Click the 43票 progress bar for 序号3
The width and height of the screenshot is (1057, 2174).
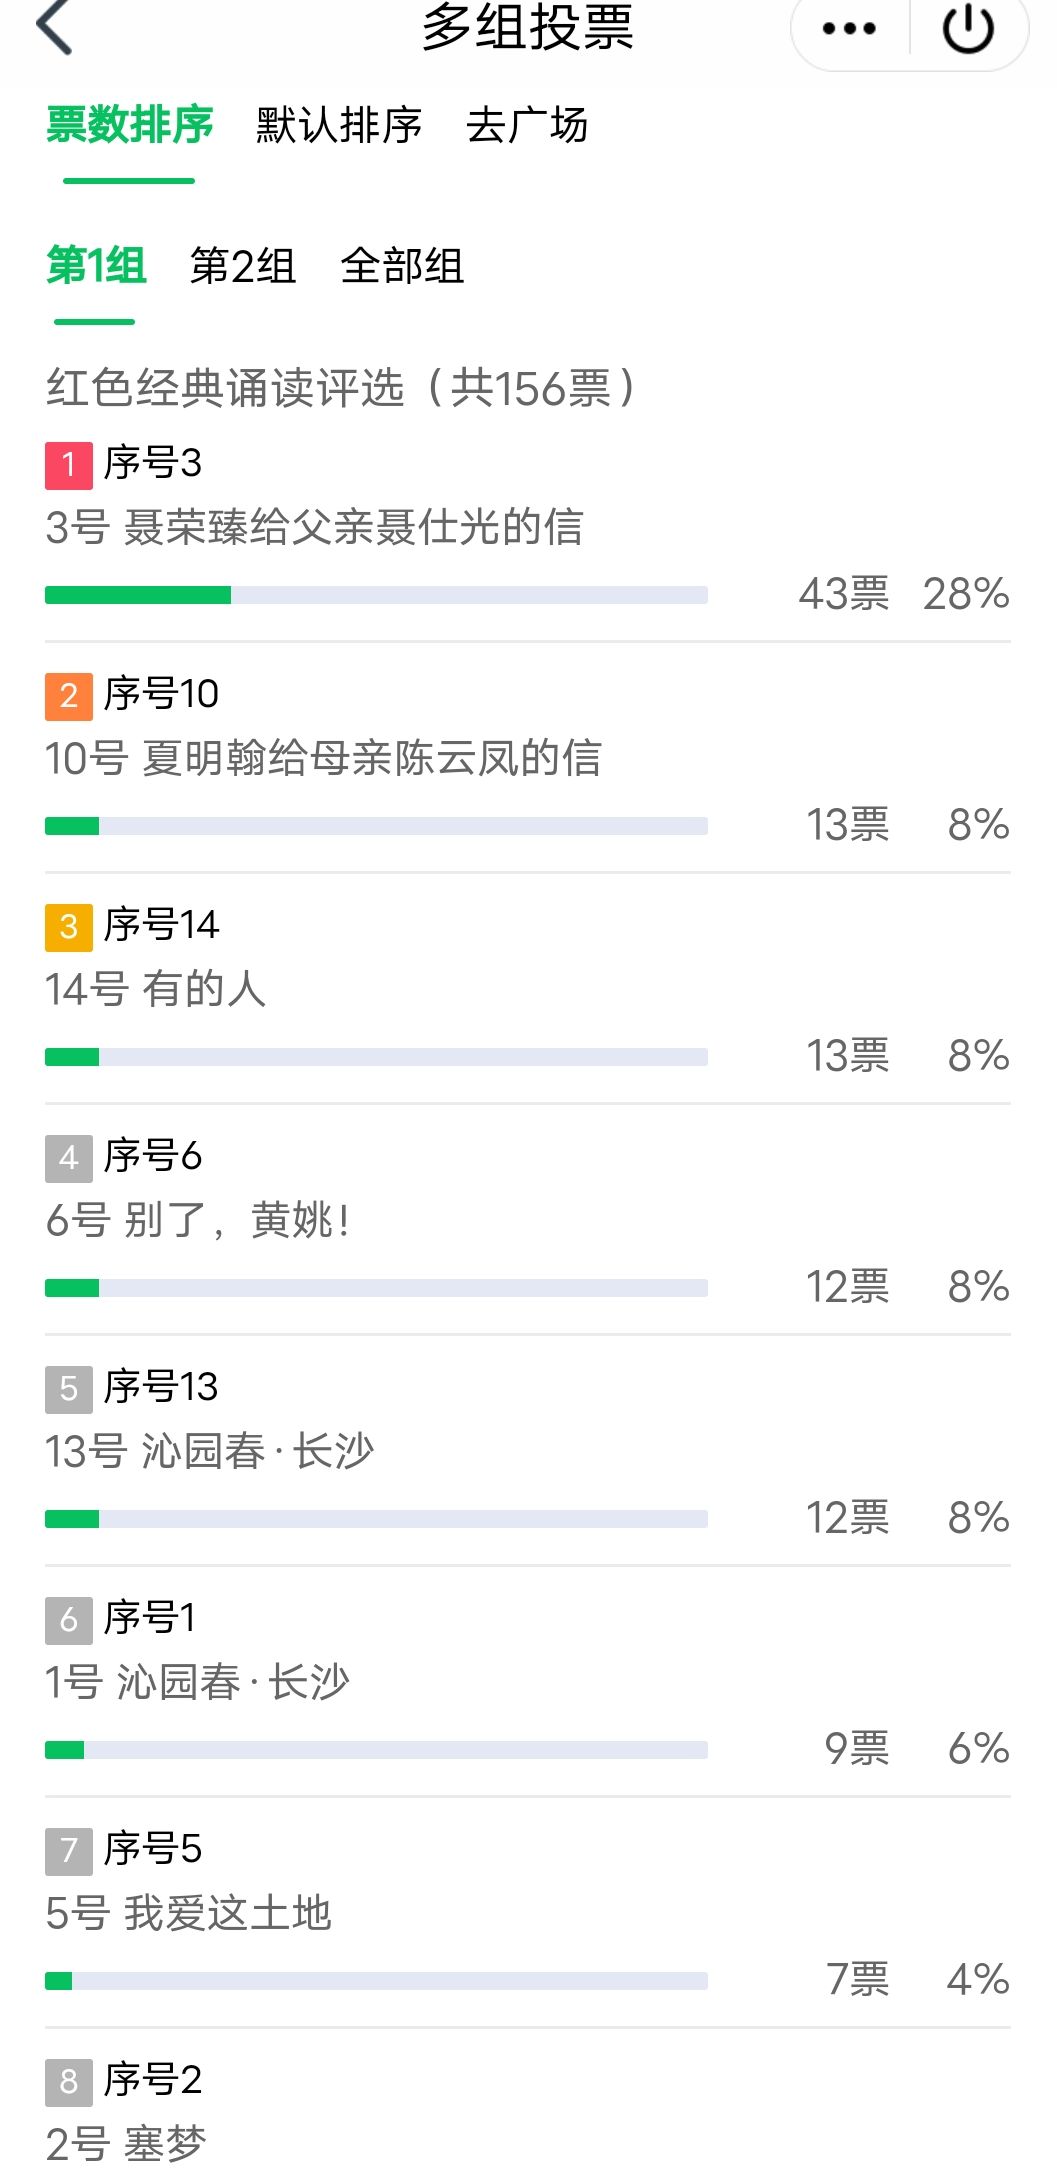click(376, 596)
